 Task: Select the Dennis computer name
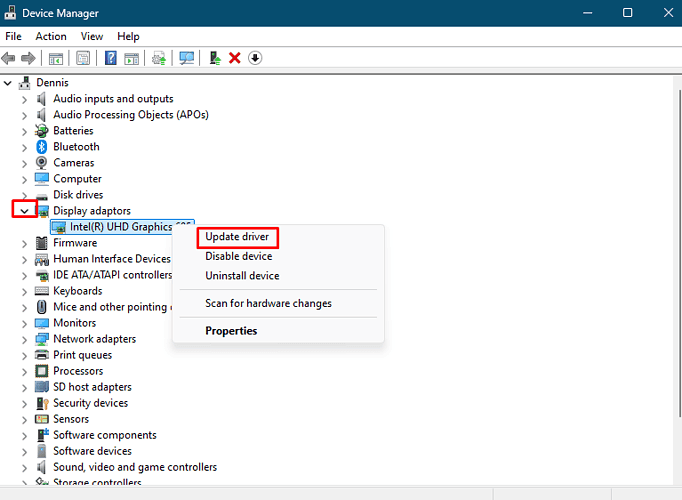(52, 83)
